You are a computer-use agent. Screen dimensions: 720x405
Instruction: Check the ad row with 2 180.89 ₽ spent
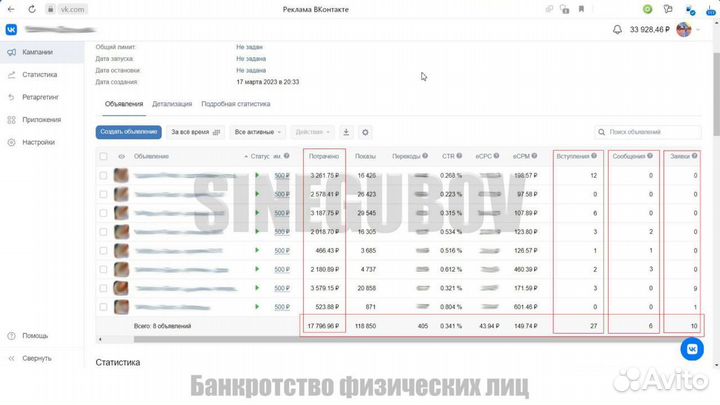(103, 270)
